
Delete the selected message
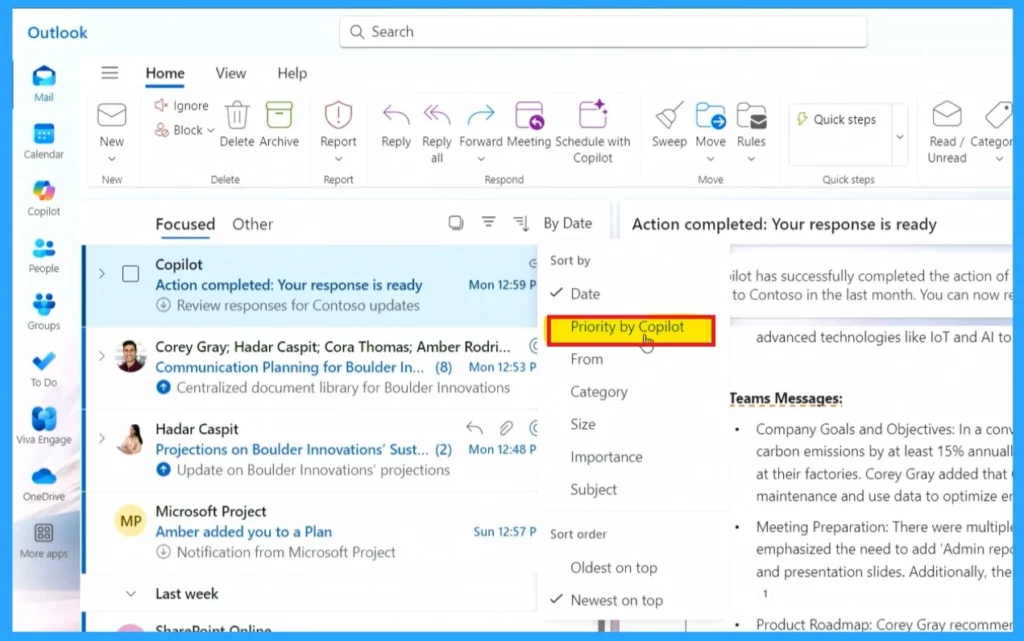pyautogui.click(x=236, y=124)
